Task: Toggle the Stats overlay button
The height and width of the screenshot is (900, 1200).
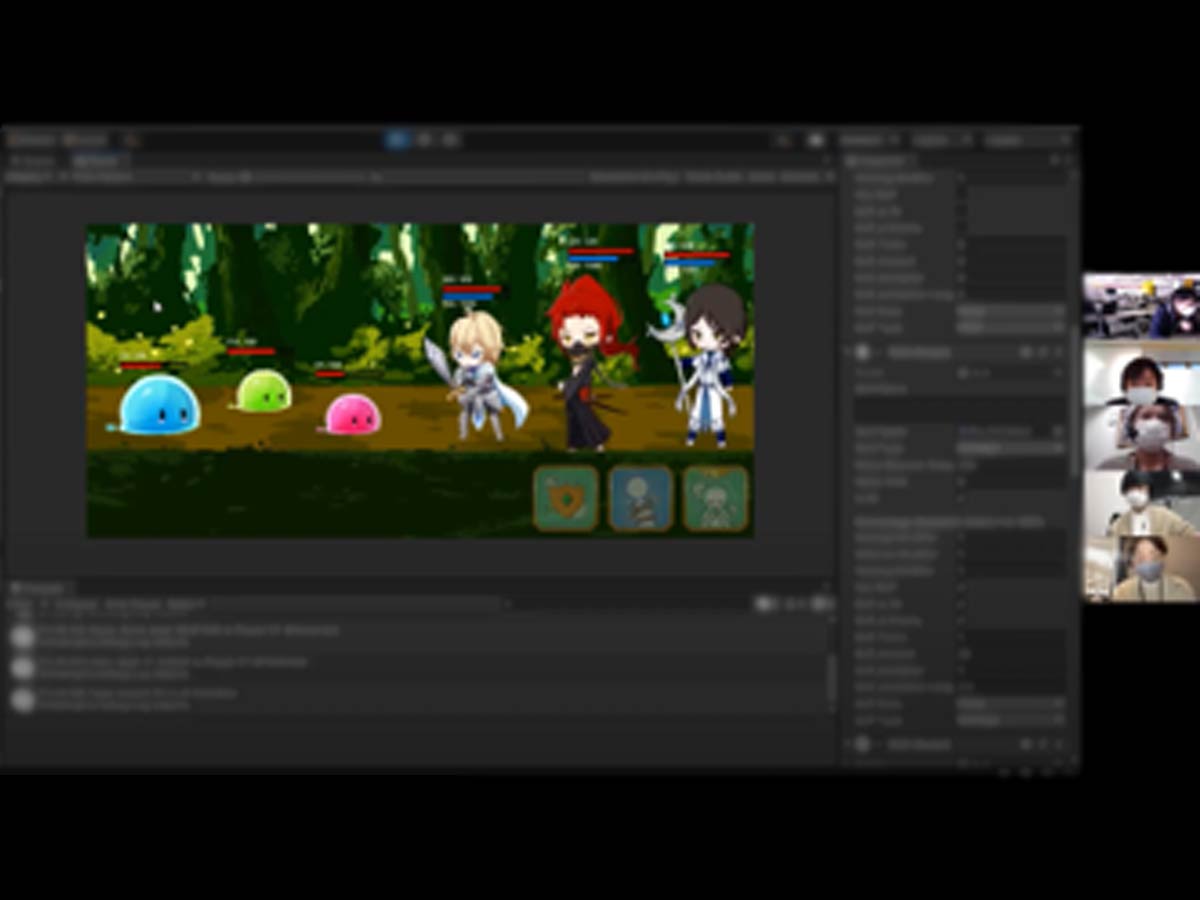Action: click(x=762, y=177)
